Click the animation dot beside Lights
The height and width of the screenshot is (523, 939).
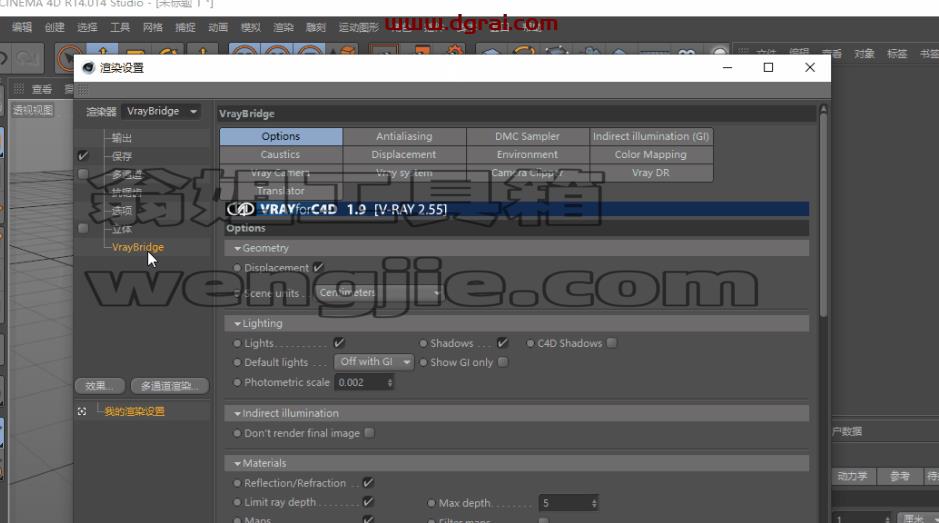pyautogui.click(x=237, y=343)
